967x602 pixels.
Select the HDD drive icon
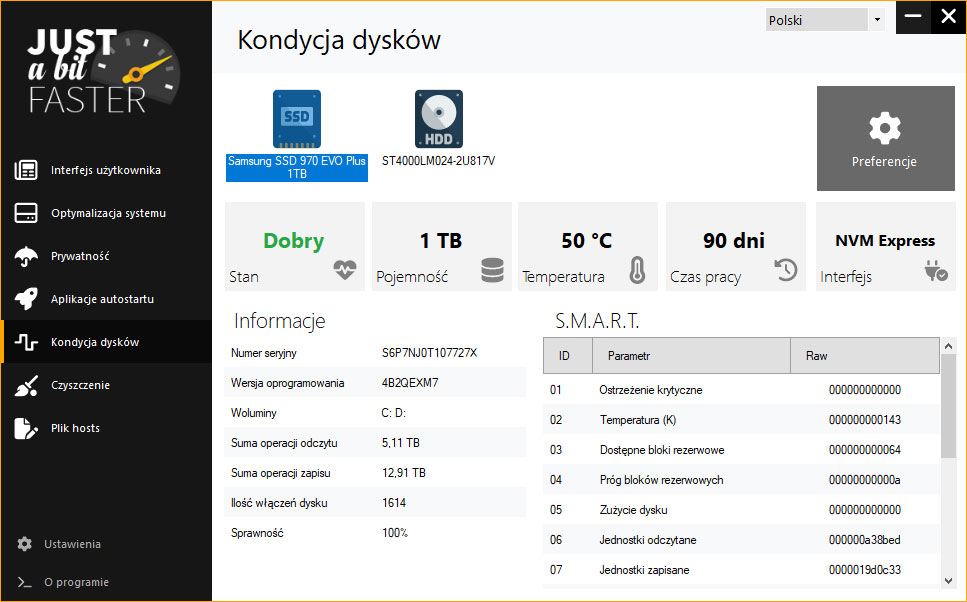tap(438, 119)
